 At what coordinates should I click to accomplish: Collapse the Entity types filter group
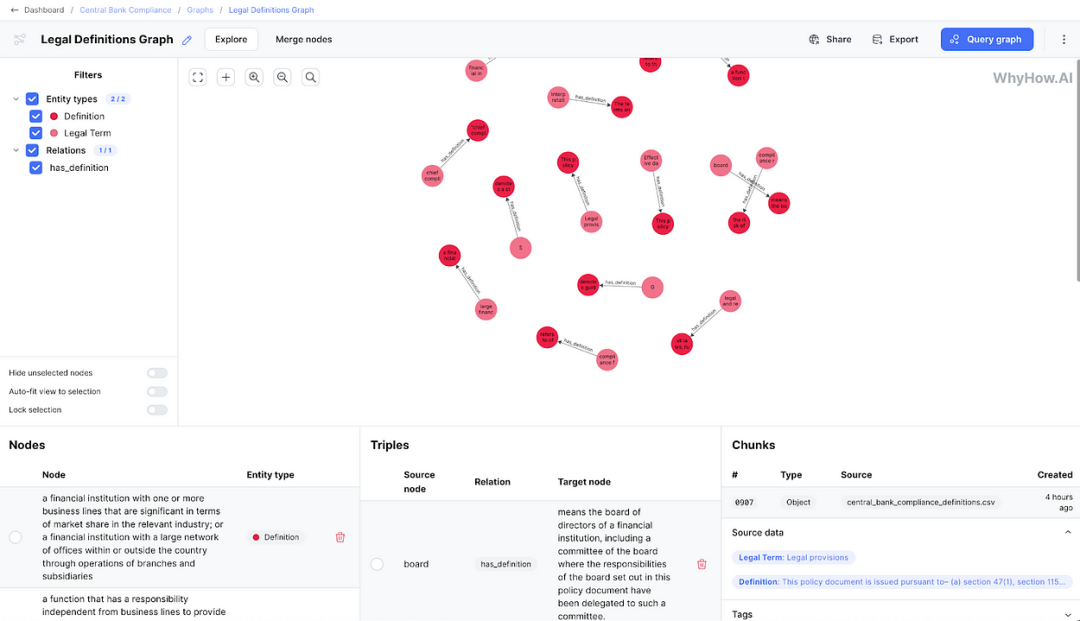click(16, 99)
